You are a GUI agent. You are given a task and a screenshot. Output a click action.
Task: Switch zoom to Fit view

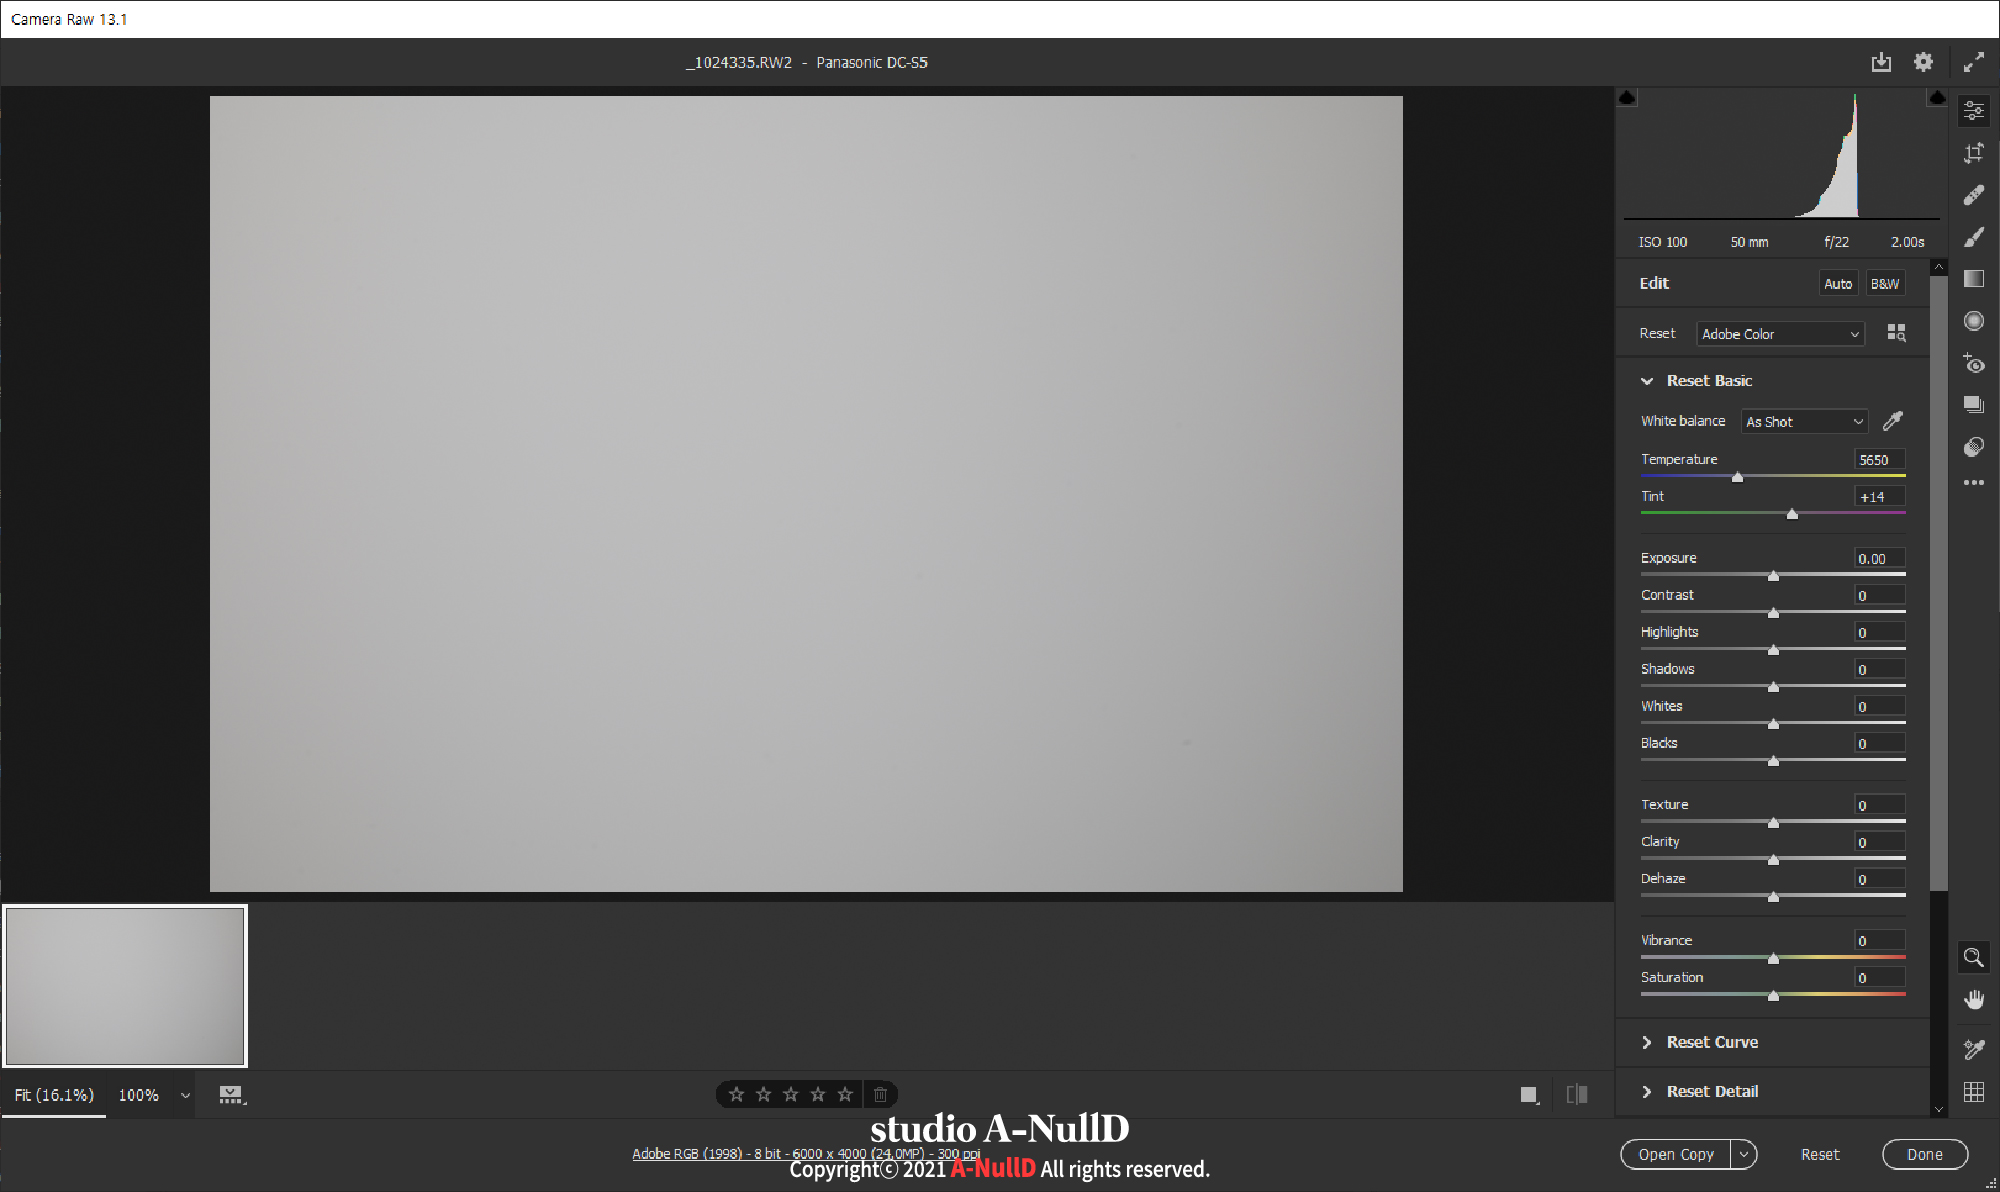54,1095
